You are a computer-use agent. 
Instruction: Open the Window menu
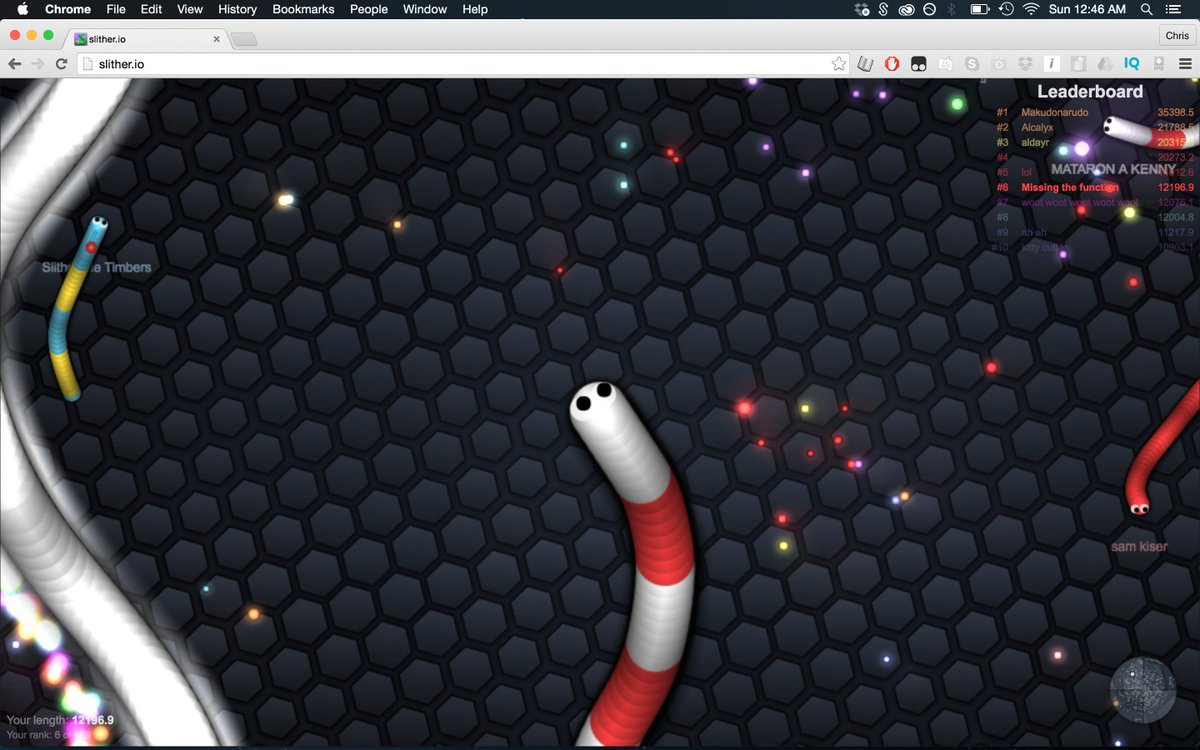424,9
